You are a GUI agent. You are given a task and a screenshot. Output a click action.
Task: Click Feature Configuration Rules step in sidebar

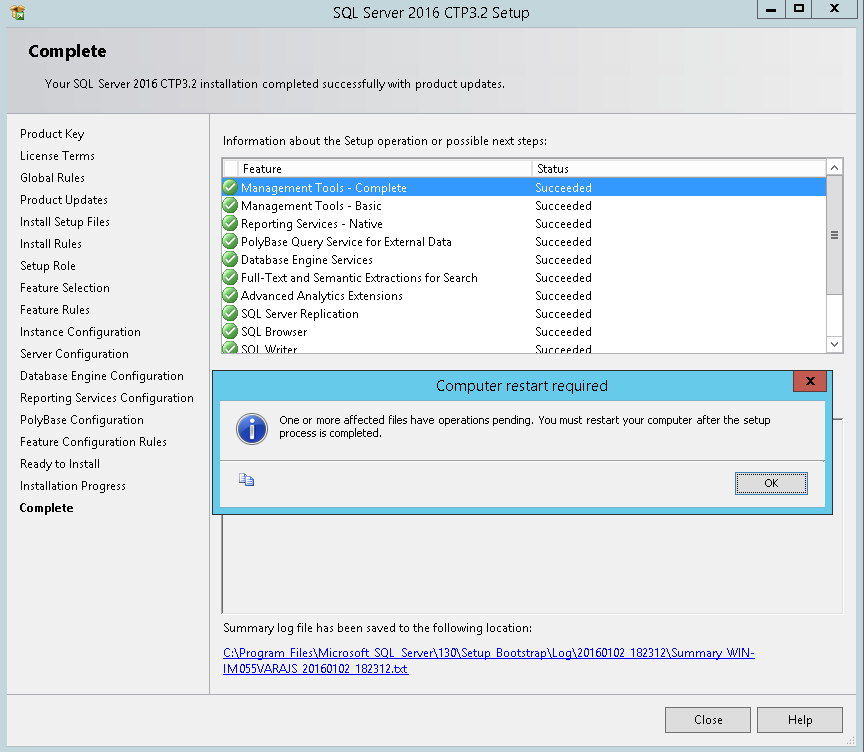(x=93, y=442)
